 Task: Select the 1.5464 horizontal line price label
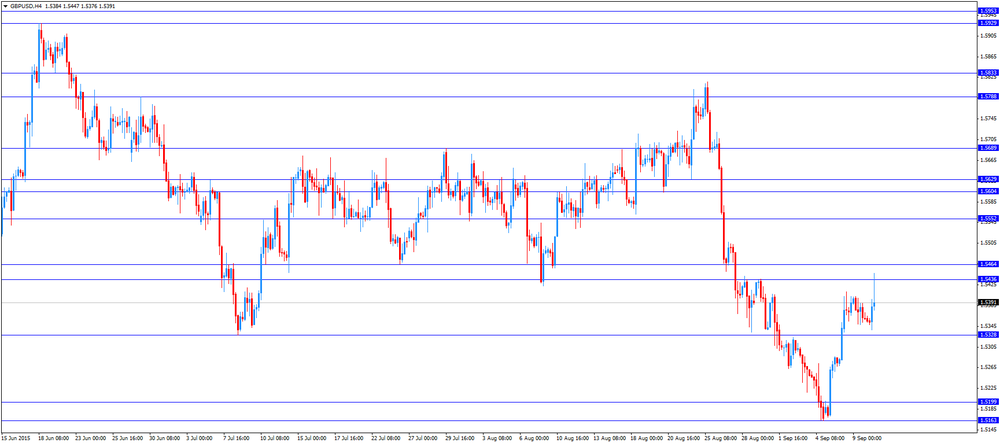click(x=988, y=264)
